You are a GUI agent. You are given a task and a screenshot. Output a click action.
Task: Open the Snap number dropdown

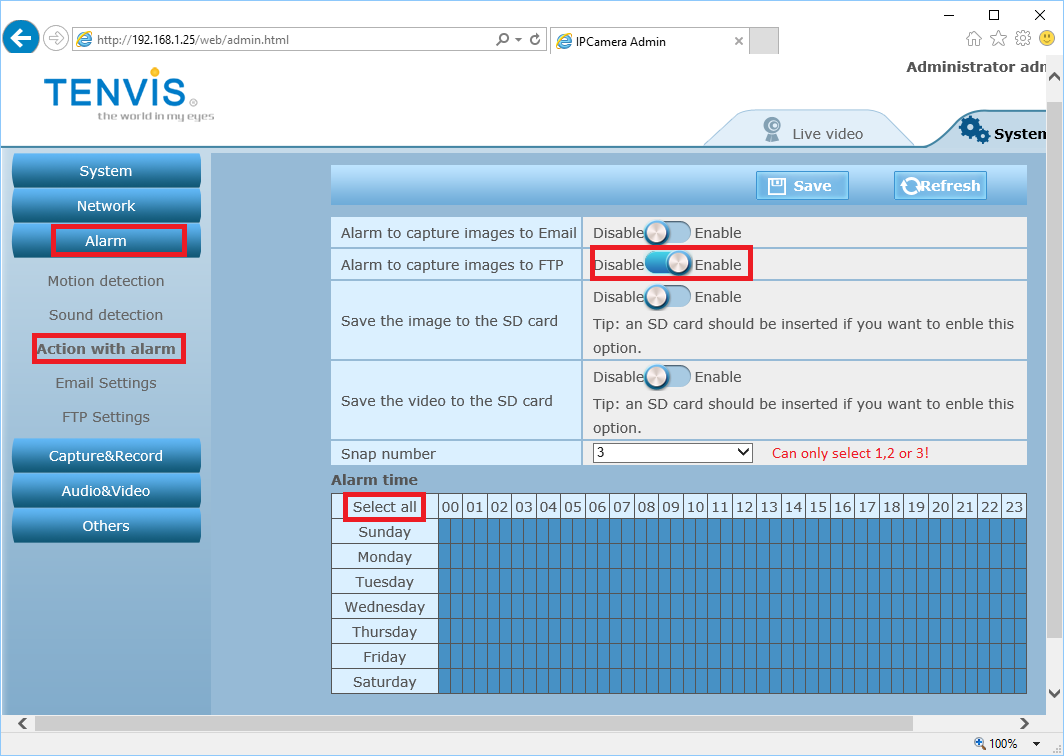coord(672,453)
